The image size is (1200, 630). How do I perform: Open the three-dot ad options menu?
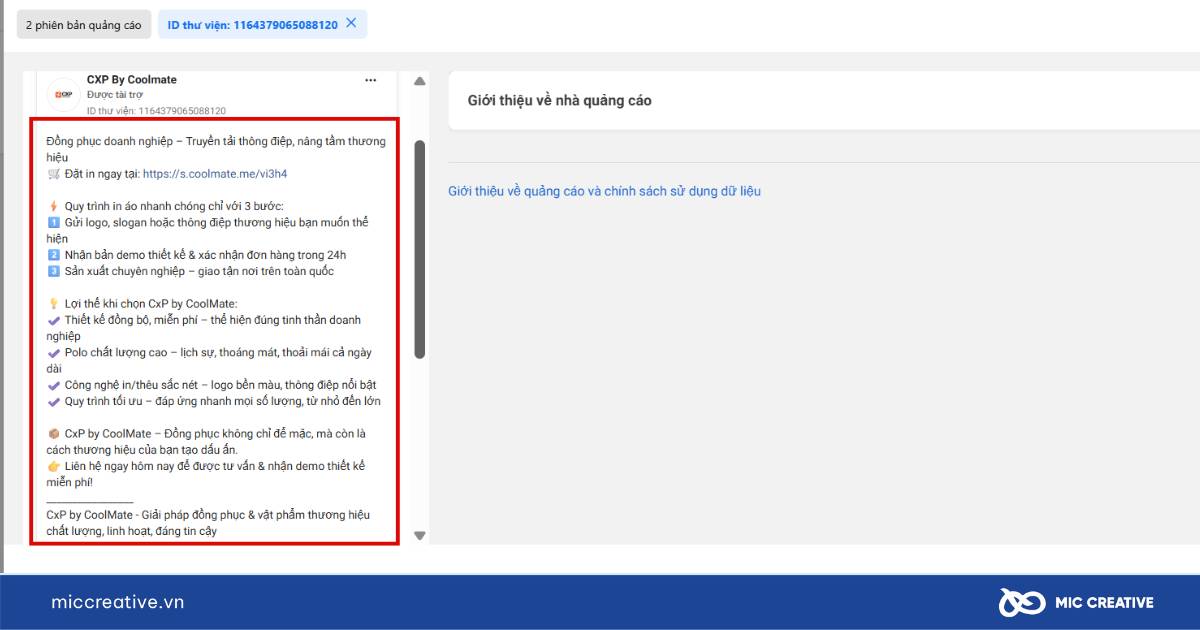point(371,80)
